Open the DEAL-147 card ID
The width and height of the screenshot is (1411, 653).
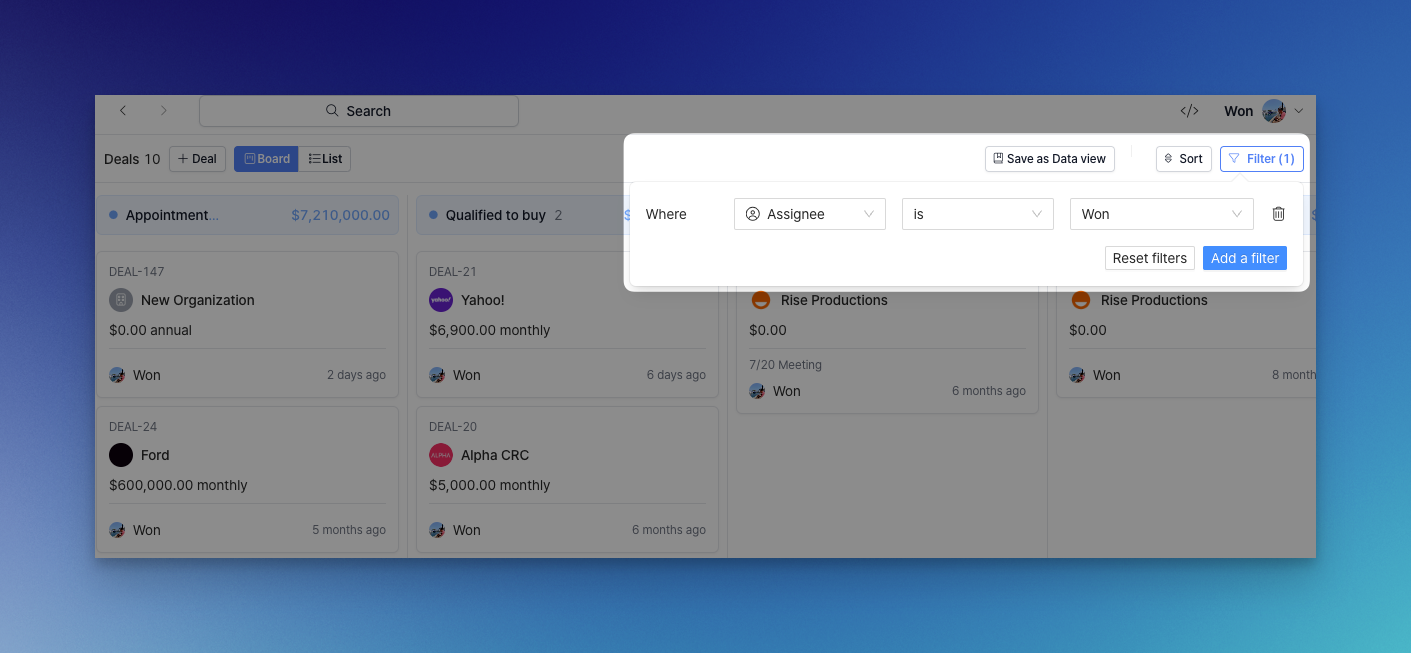pyautogui.click(x=137, y=272)
